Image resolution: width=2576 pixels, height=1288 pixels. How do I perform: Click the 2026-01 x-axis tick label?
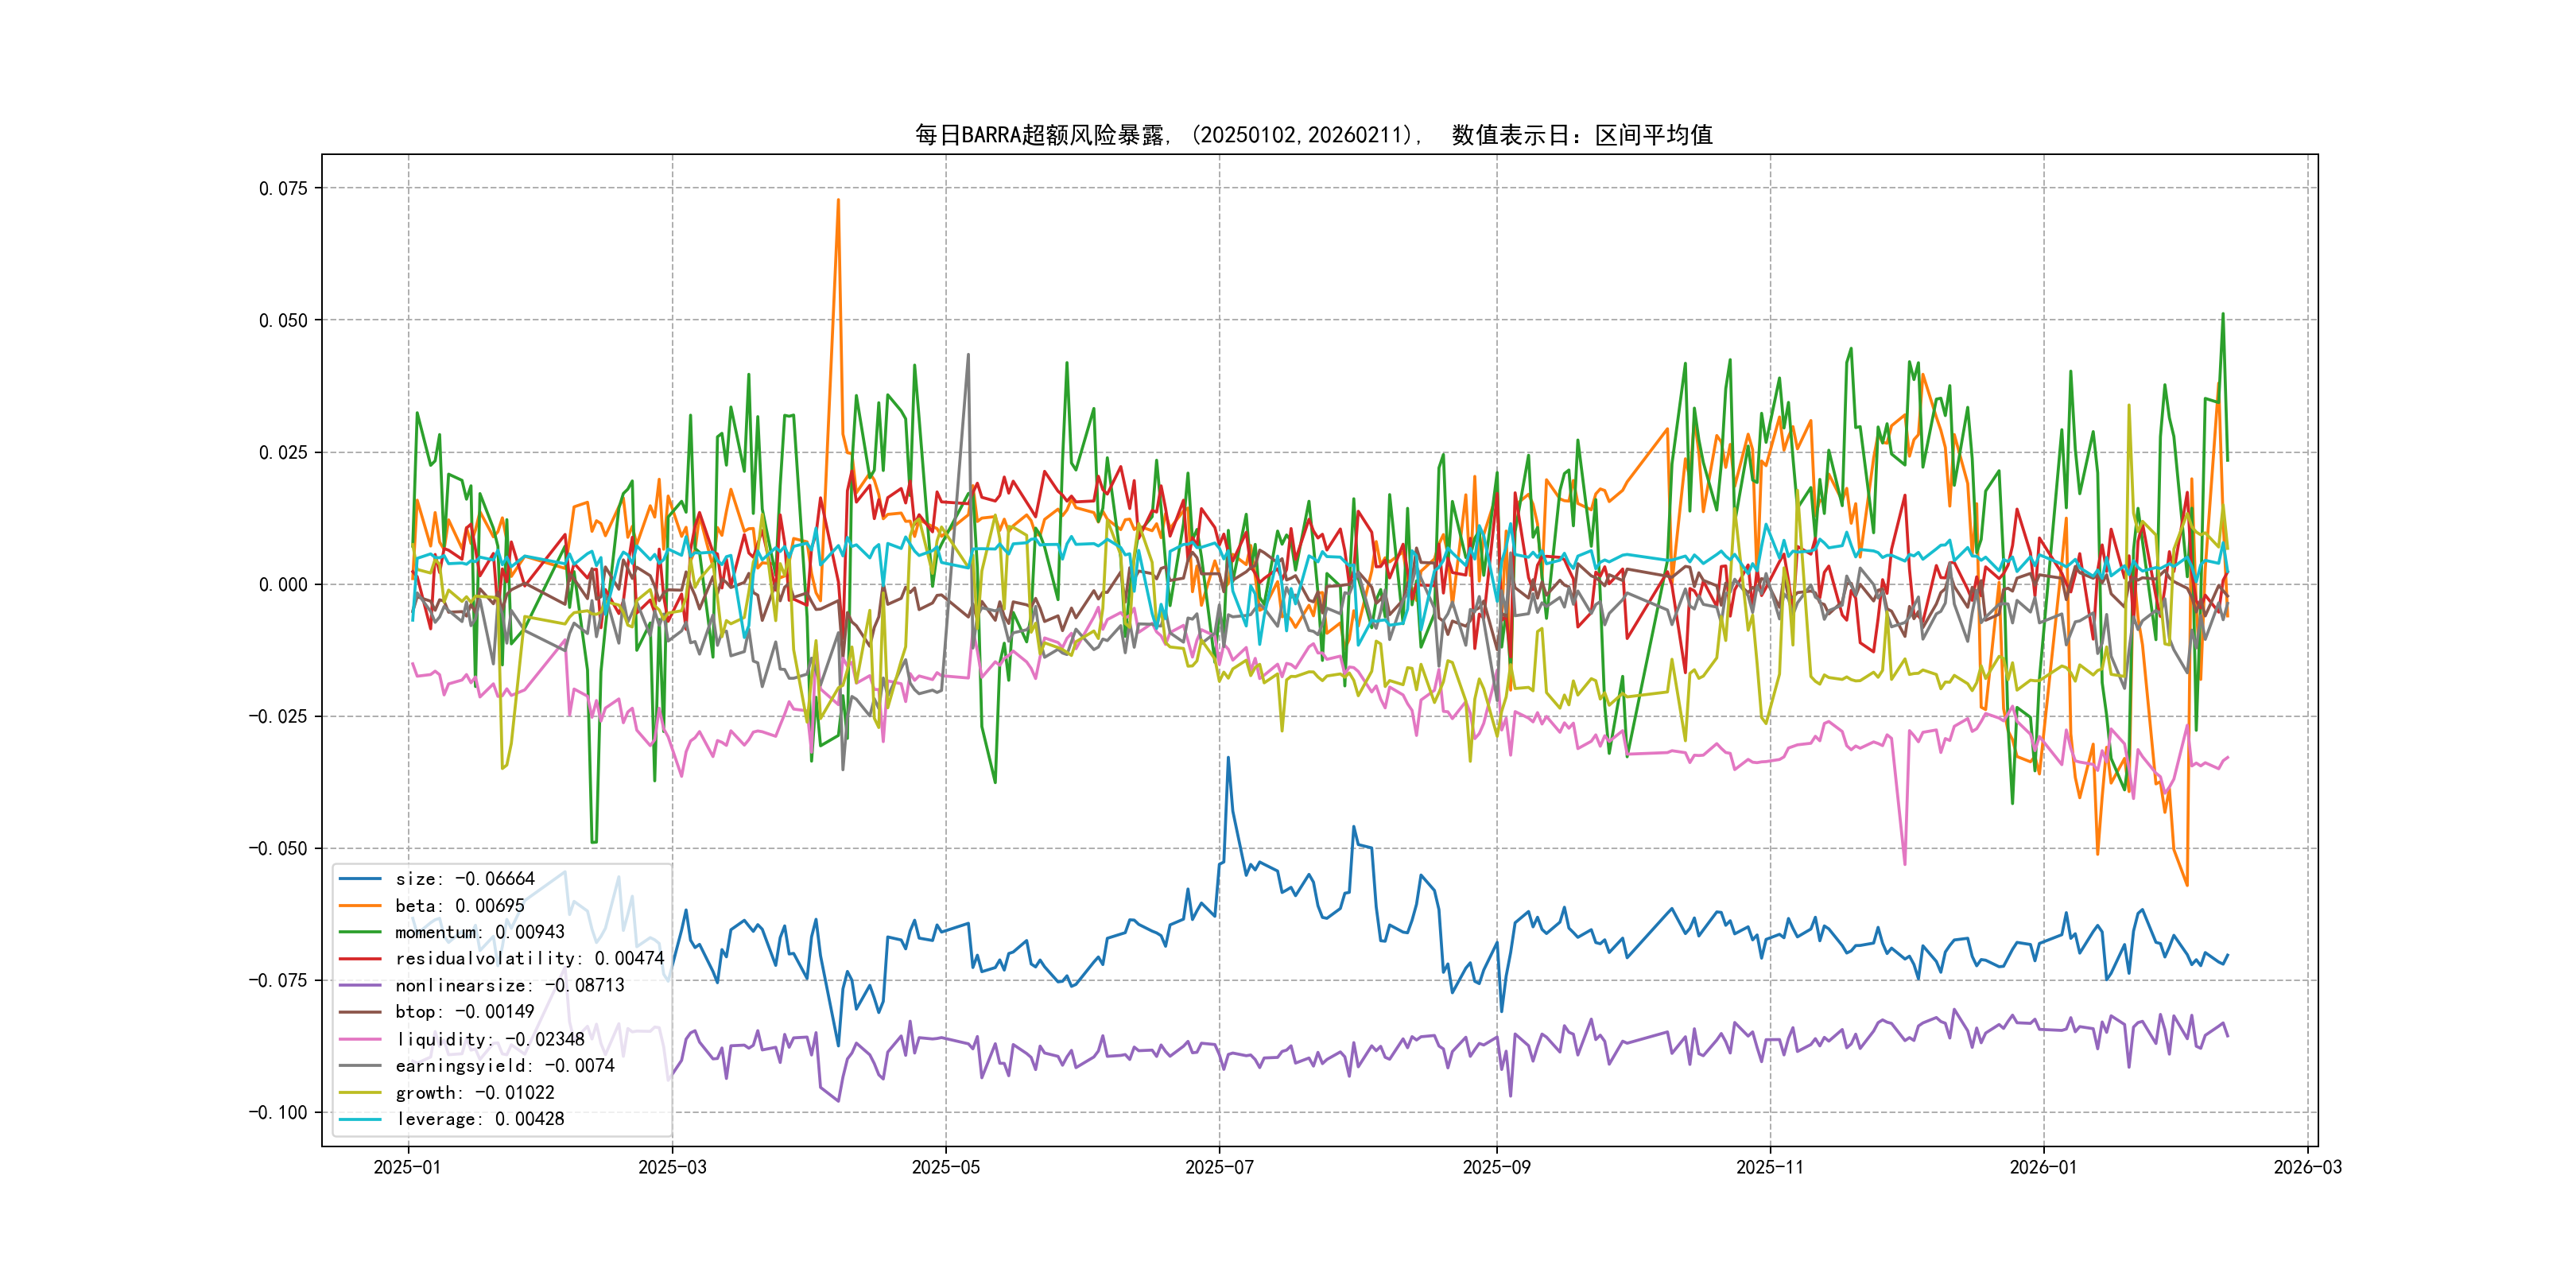2043,1167
